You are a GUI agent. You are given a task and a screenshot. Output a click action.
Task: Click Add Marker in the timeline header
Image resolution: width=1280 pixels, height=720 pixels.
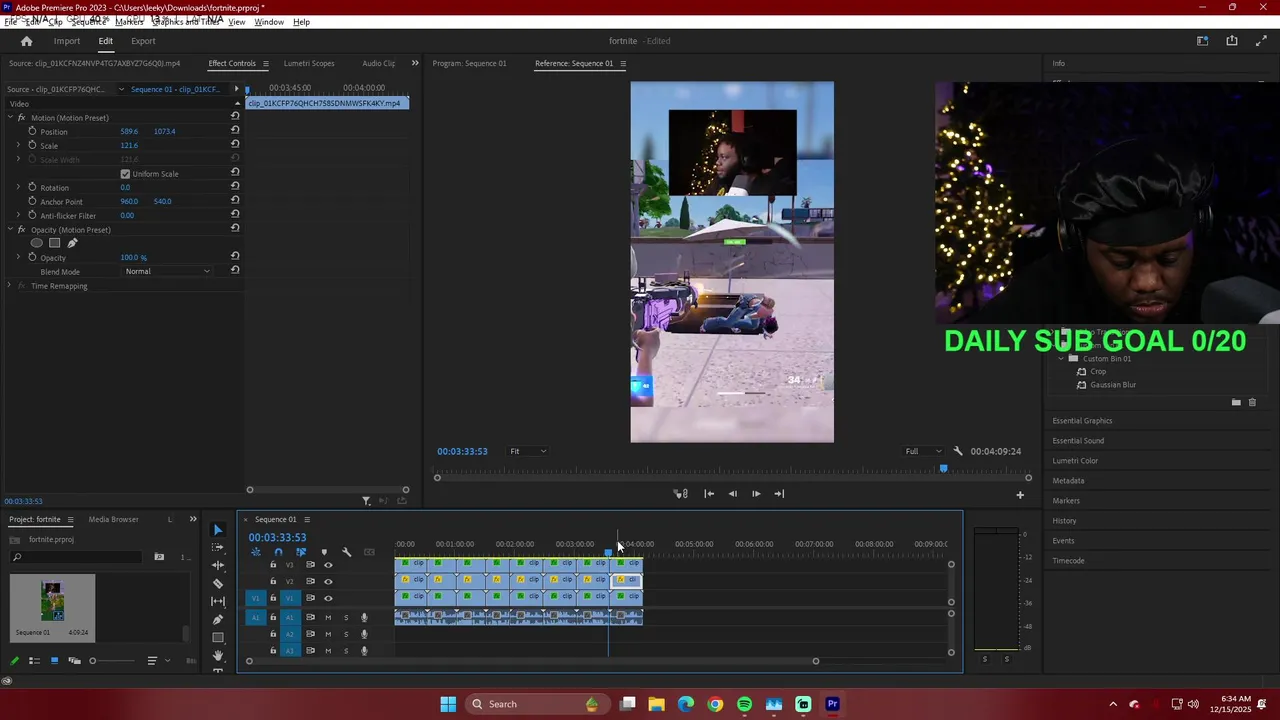[x=324, y=552]
